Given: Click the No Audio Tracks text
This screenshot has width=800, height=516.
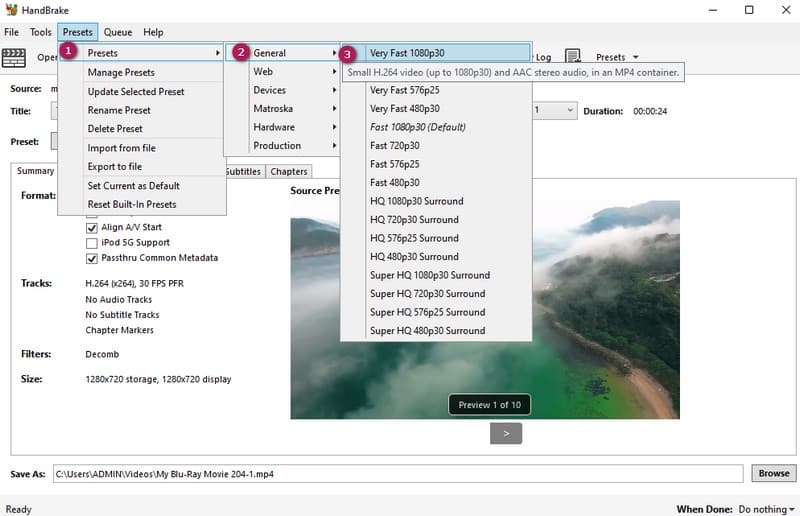Looking at the screenshot, I should [x=118, y=300].
